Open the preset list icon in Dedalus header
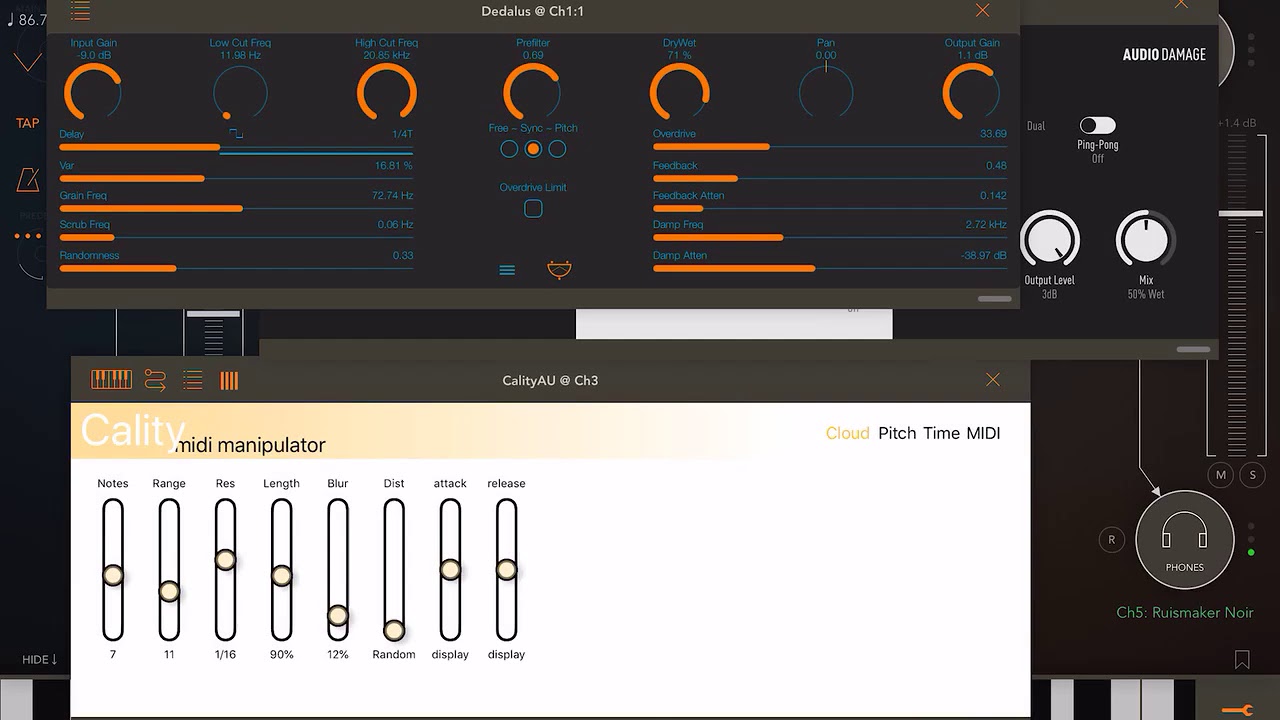Image resolution: width=1280 pixels, height=720 pixels. [80, 11]
